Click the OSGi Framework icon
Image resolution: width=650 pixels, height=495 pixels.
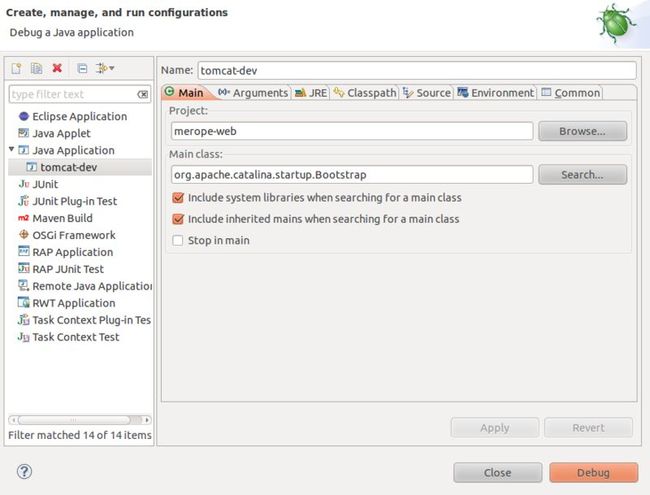24,235
